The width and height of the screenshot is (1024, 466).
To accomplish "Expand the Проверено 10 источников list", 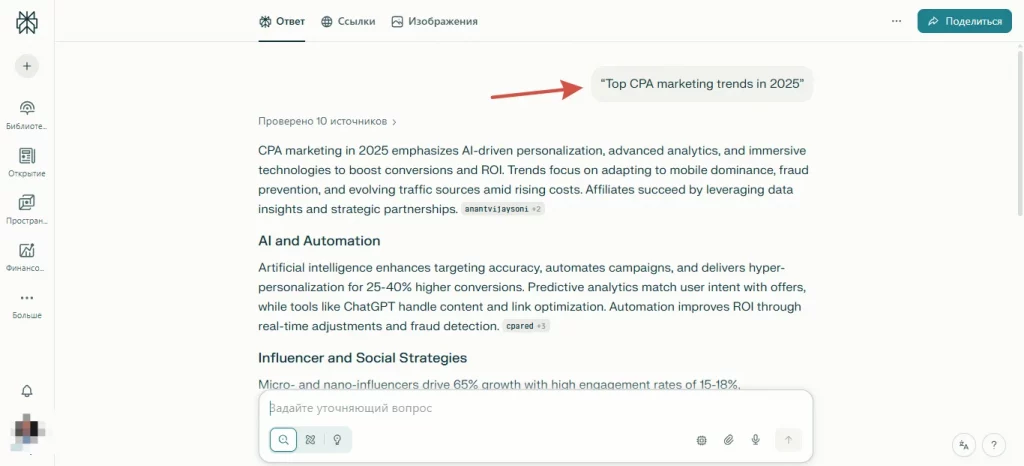I will pos(327,122).
